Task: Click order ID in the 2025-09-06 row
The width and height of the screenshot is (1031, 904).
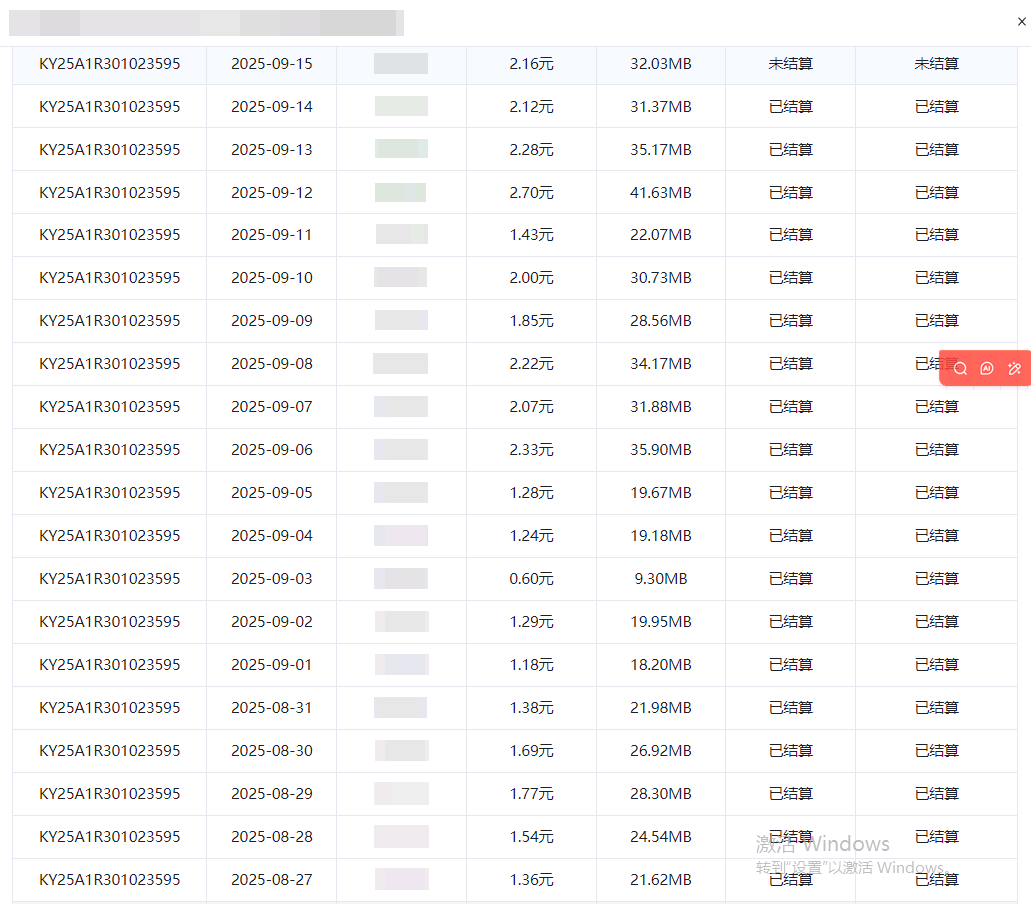Action: point(110,450)
